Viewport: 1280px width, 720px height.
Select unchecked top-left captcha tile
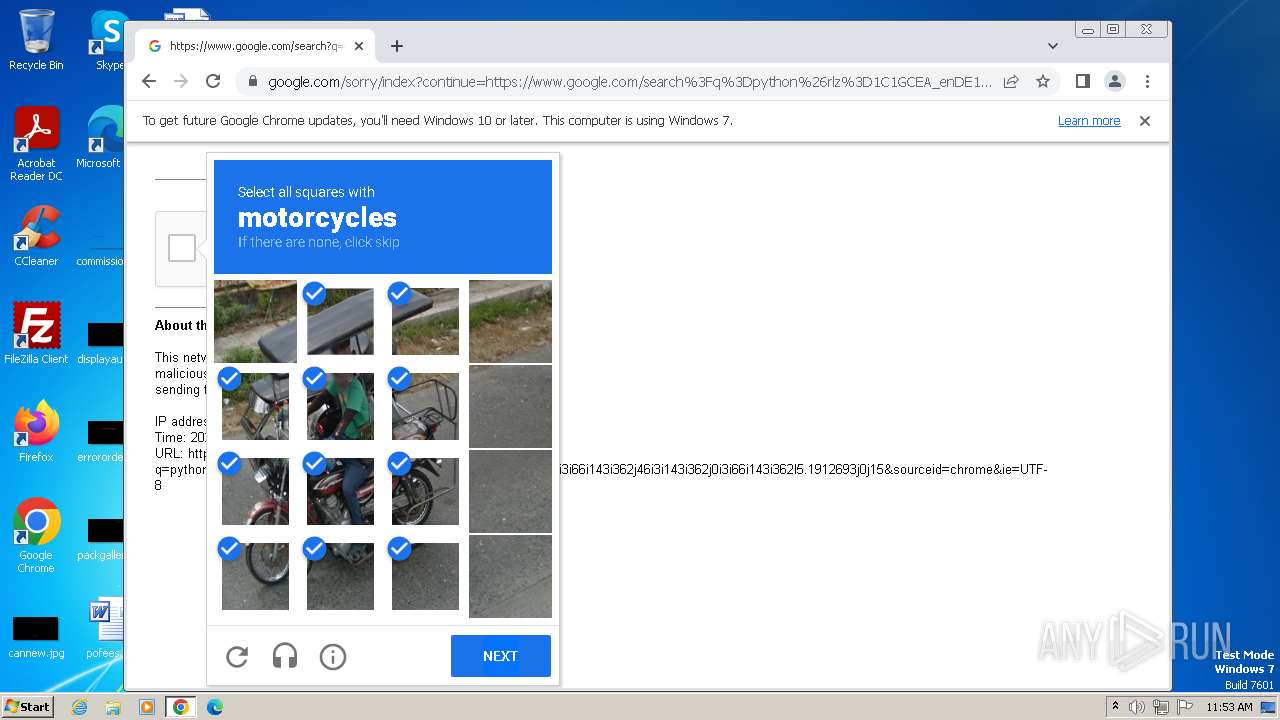click(255, 321)
